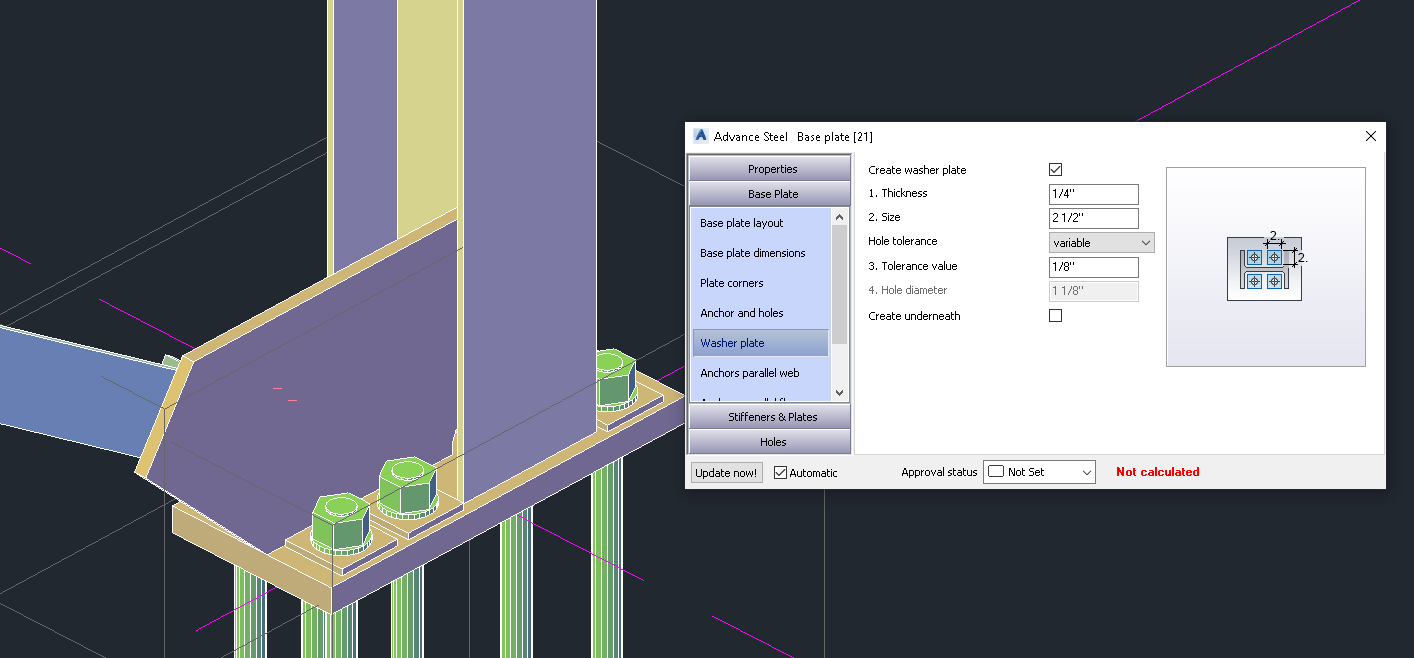Viewport: 1414px width, 658px height.
Task: Uncheck Create washer plate
Action: (x=1055, y=169)
